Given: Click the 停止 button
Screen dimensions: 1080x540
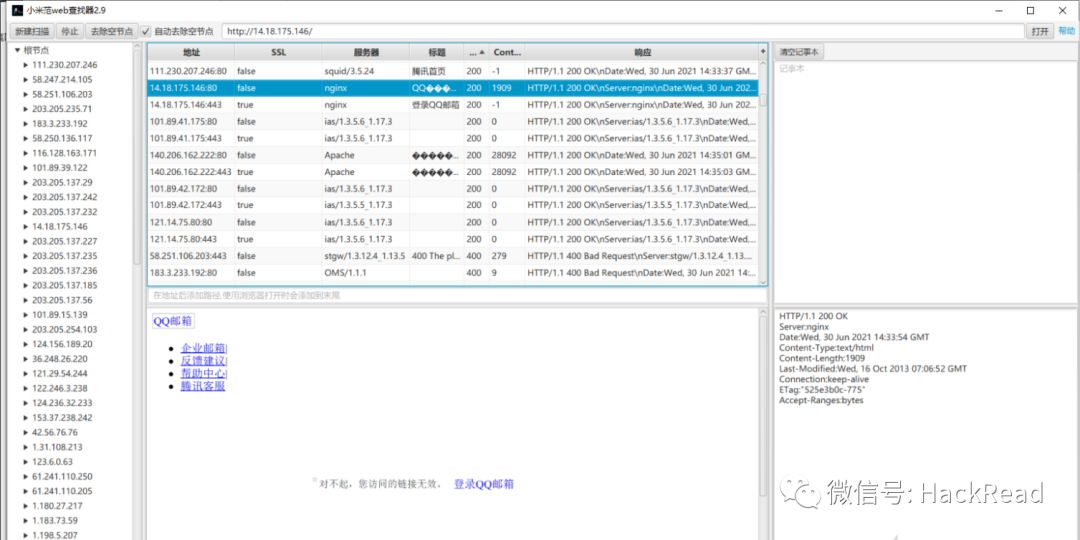Looking at the screenshot, I should pyautogui.click(x=70, y=32).
